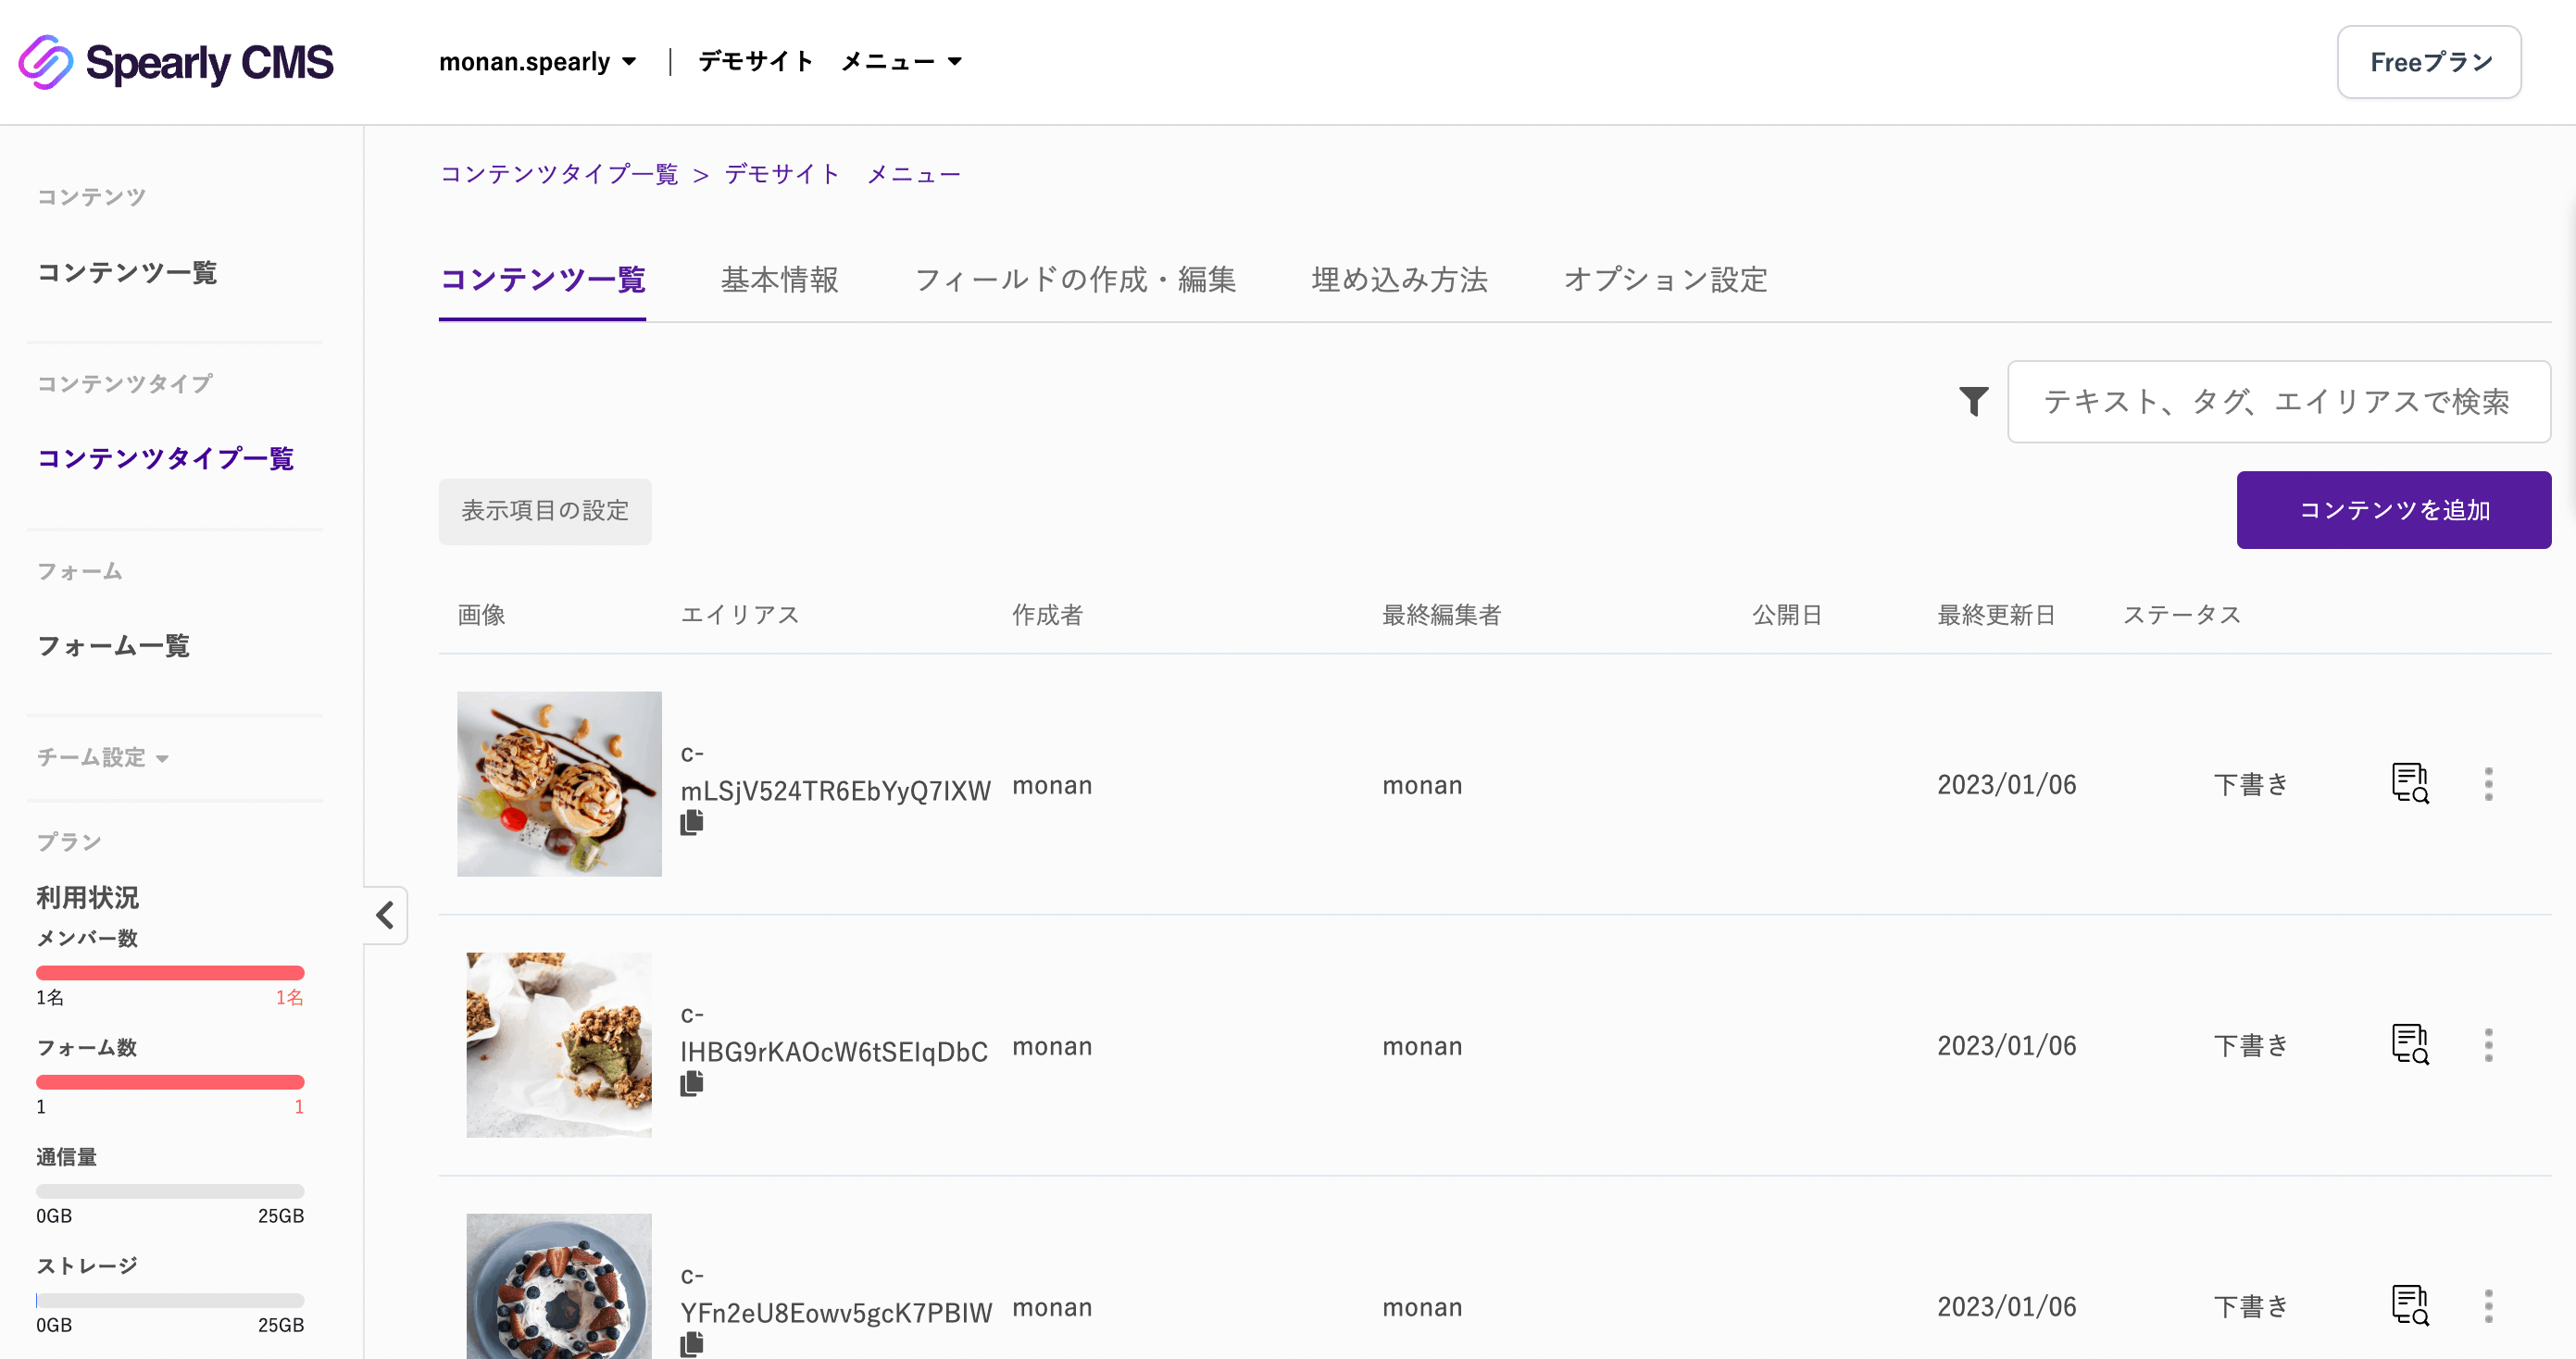Click デモサイト メニュー breadcrumb link

842,175
